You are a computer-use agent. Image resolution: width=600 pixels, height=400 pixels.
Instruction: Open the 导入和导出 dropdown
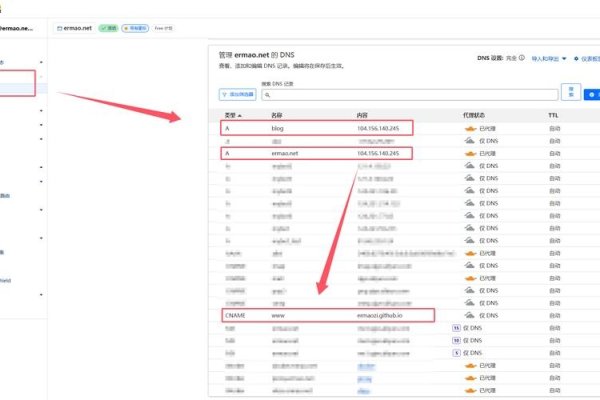pos(549,59)
